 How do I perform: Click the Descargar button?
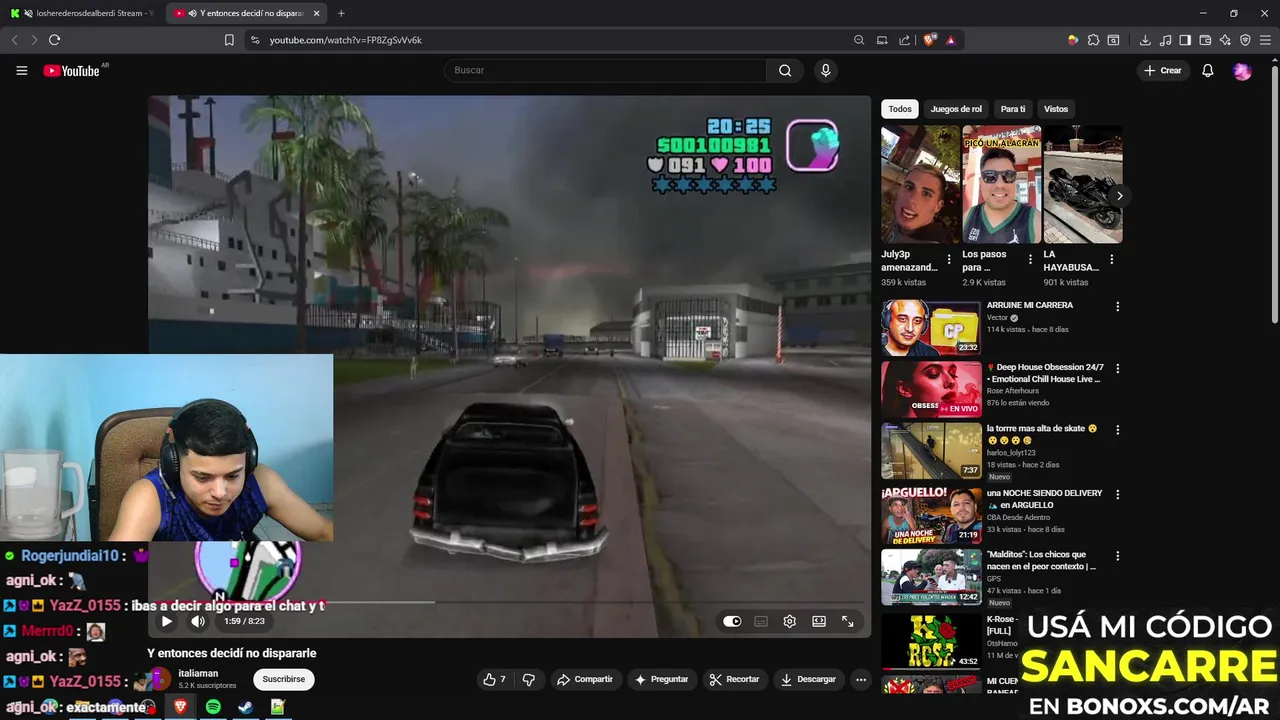[x=808, y=679]
